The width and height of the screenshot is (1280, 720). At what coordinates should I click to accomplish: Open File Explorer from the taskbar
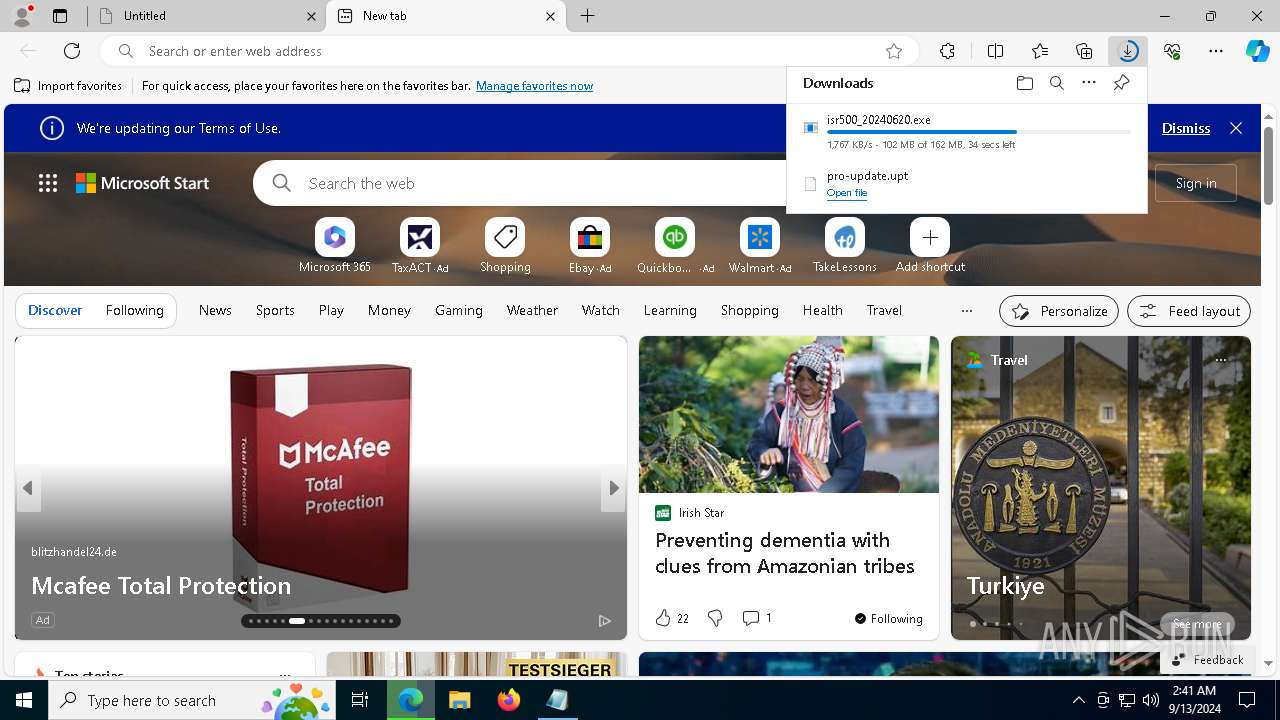(459, 700)
